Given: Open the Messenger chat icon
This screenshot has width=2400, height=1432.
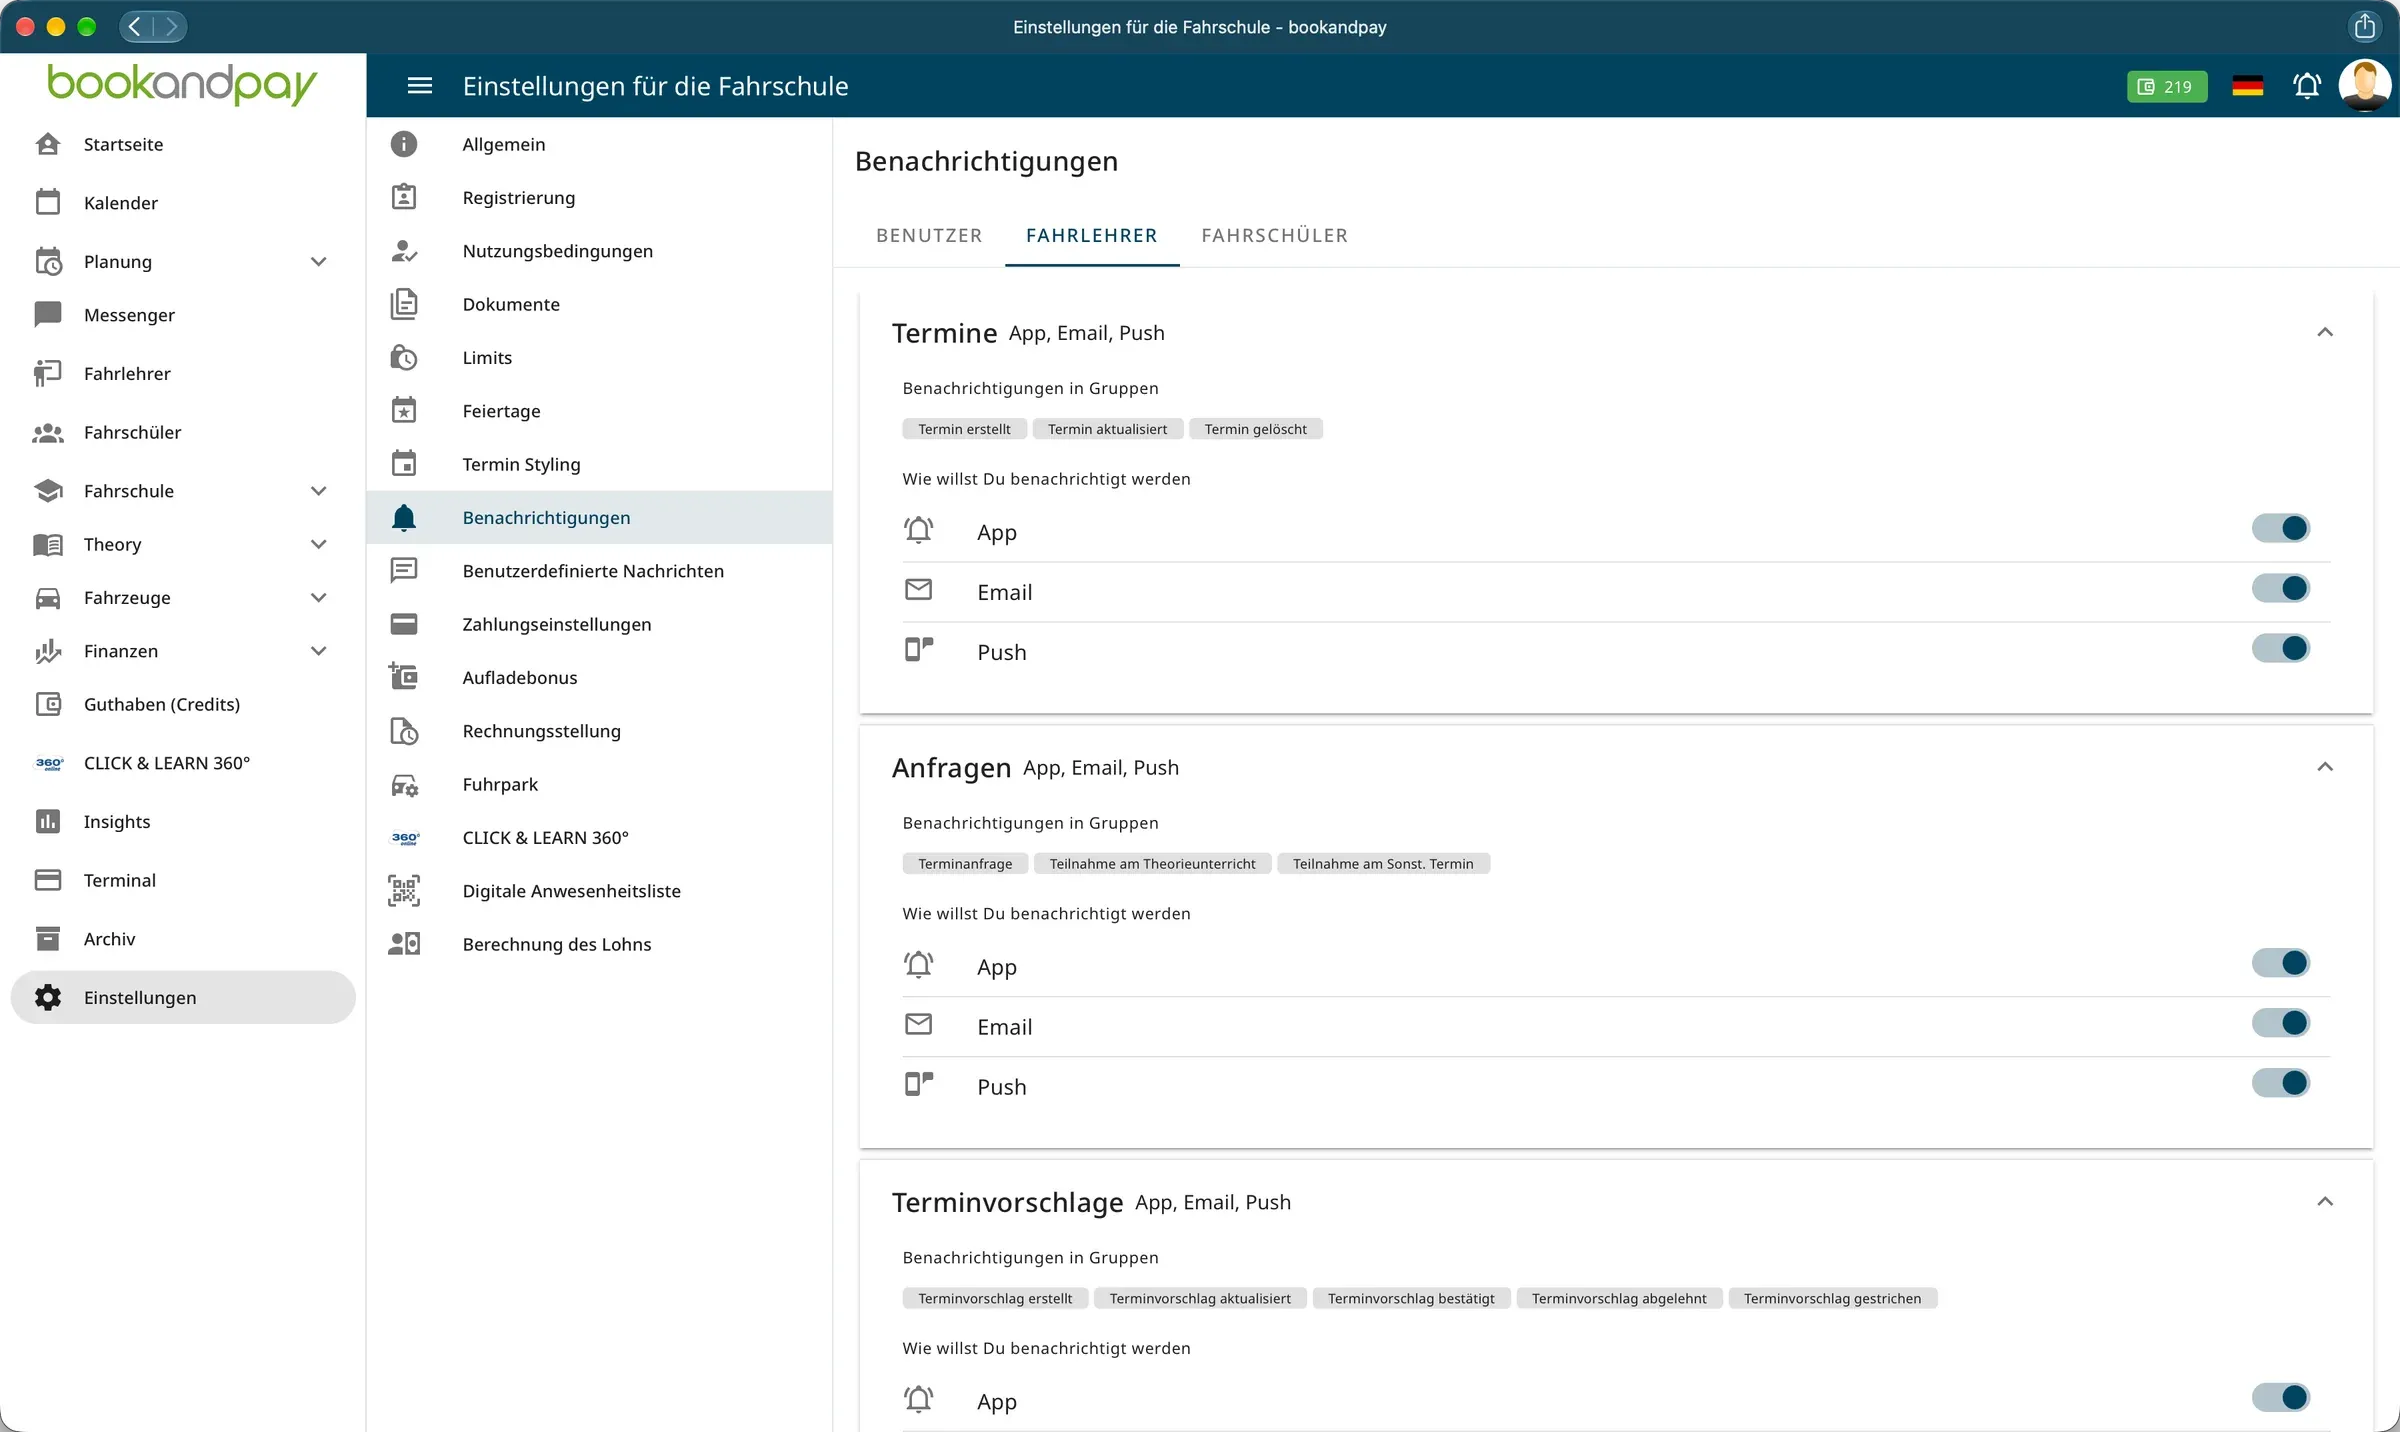Looking at the screenshot, I should [x=48, y=315].
